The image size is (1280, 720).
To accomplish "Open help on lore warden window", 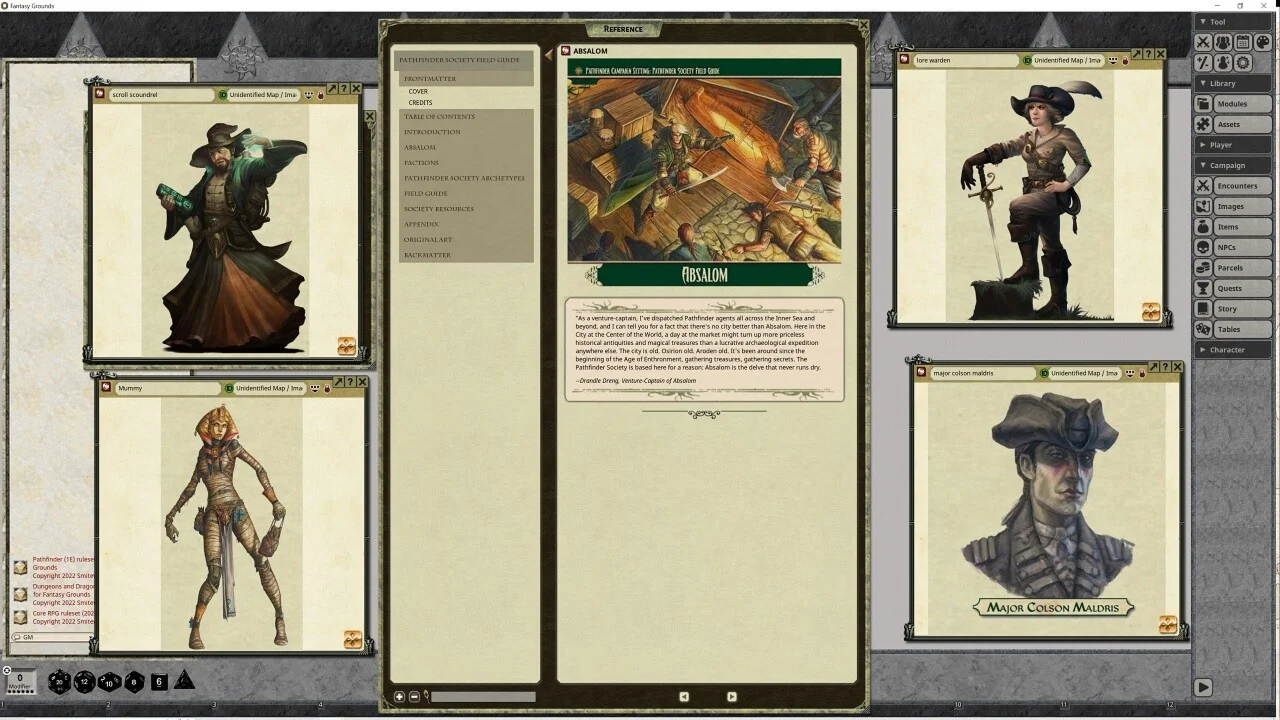I will (1148, 54).
